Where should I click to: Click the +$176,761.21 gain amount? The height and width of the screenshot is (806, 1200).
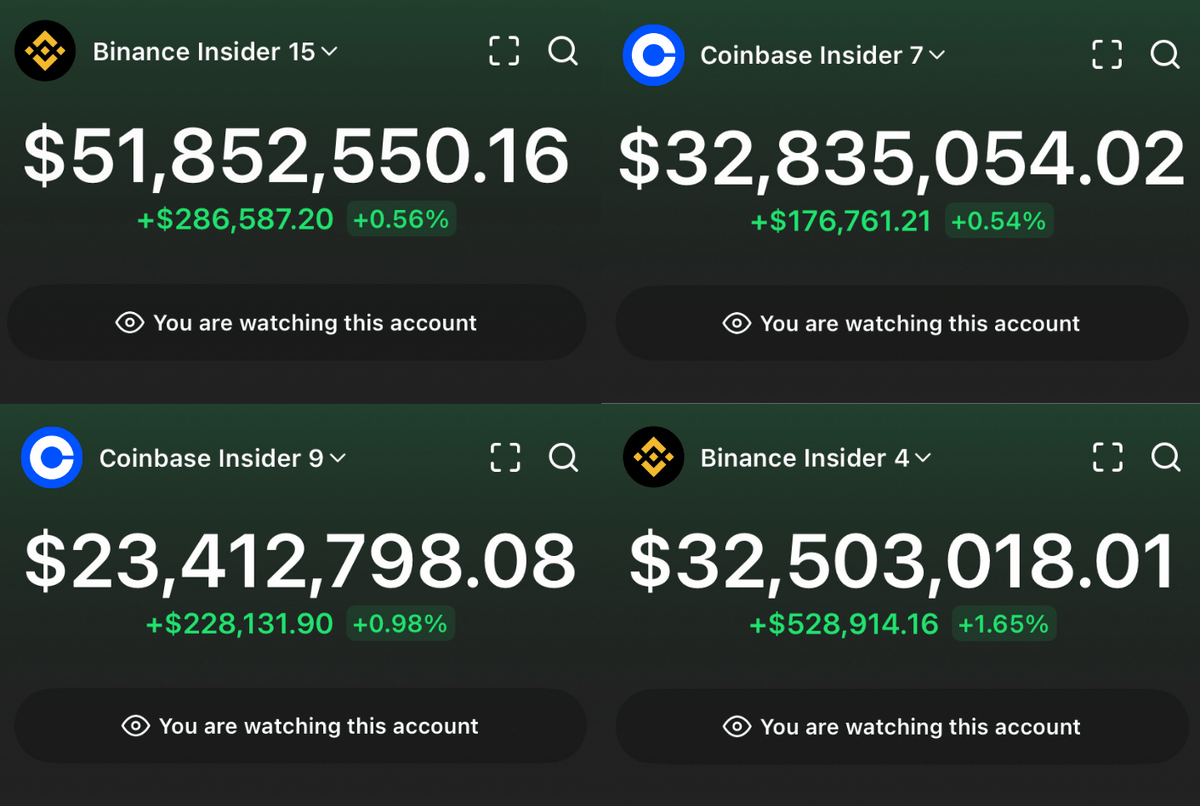841,221
